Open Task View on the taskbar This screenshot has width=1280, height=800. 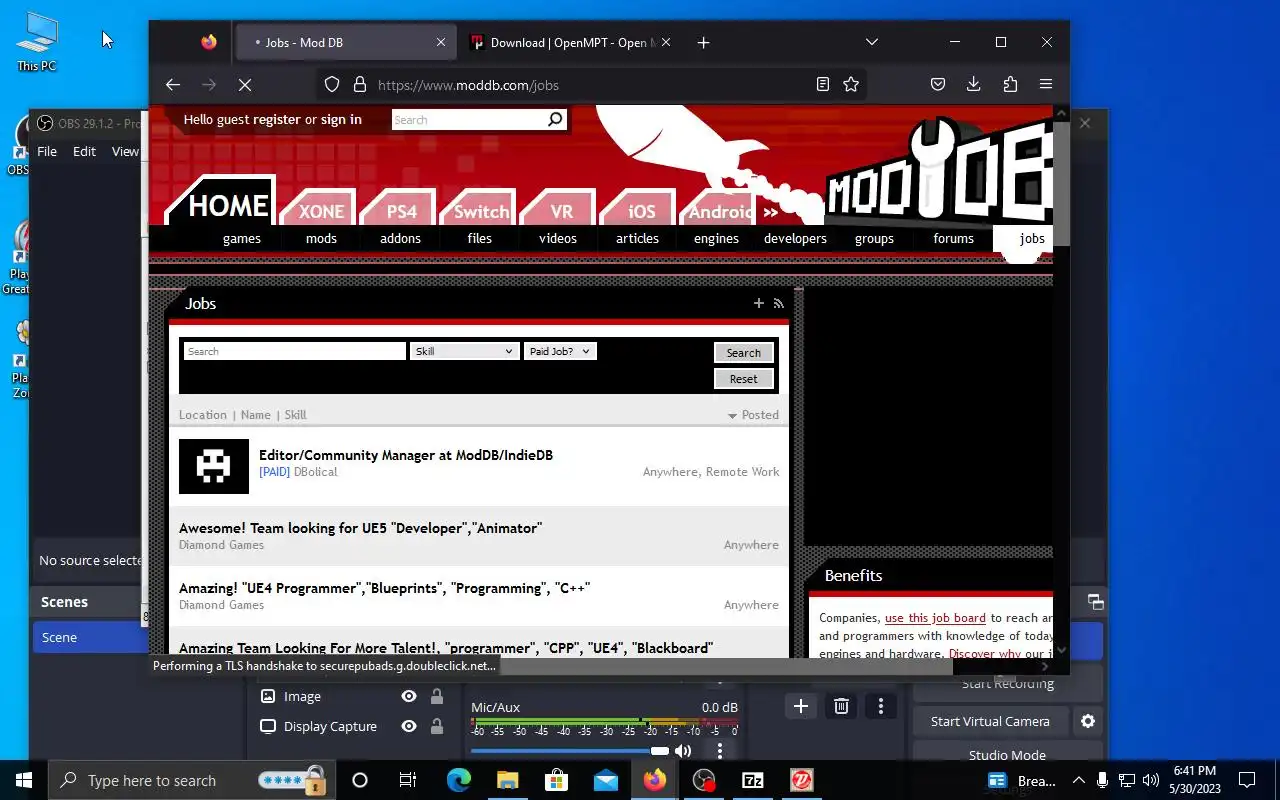pyautogui.click(x=407, y=780)
